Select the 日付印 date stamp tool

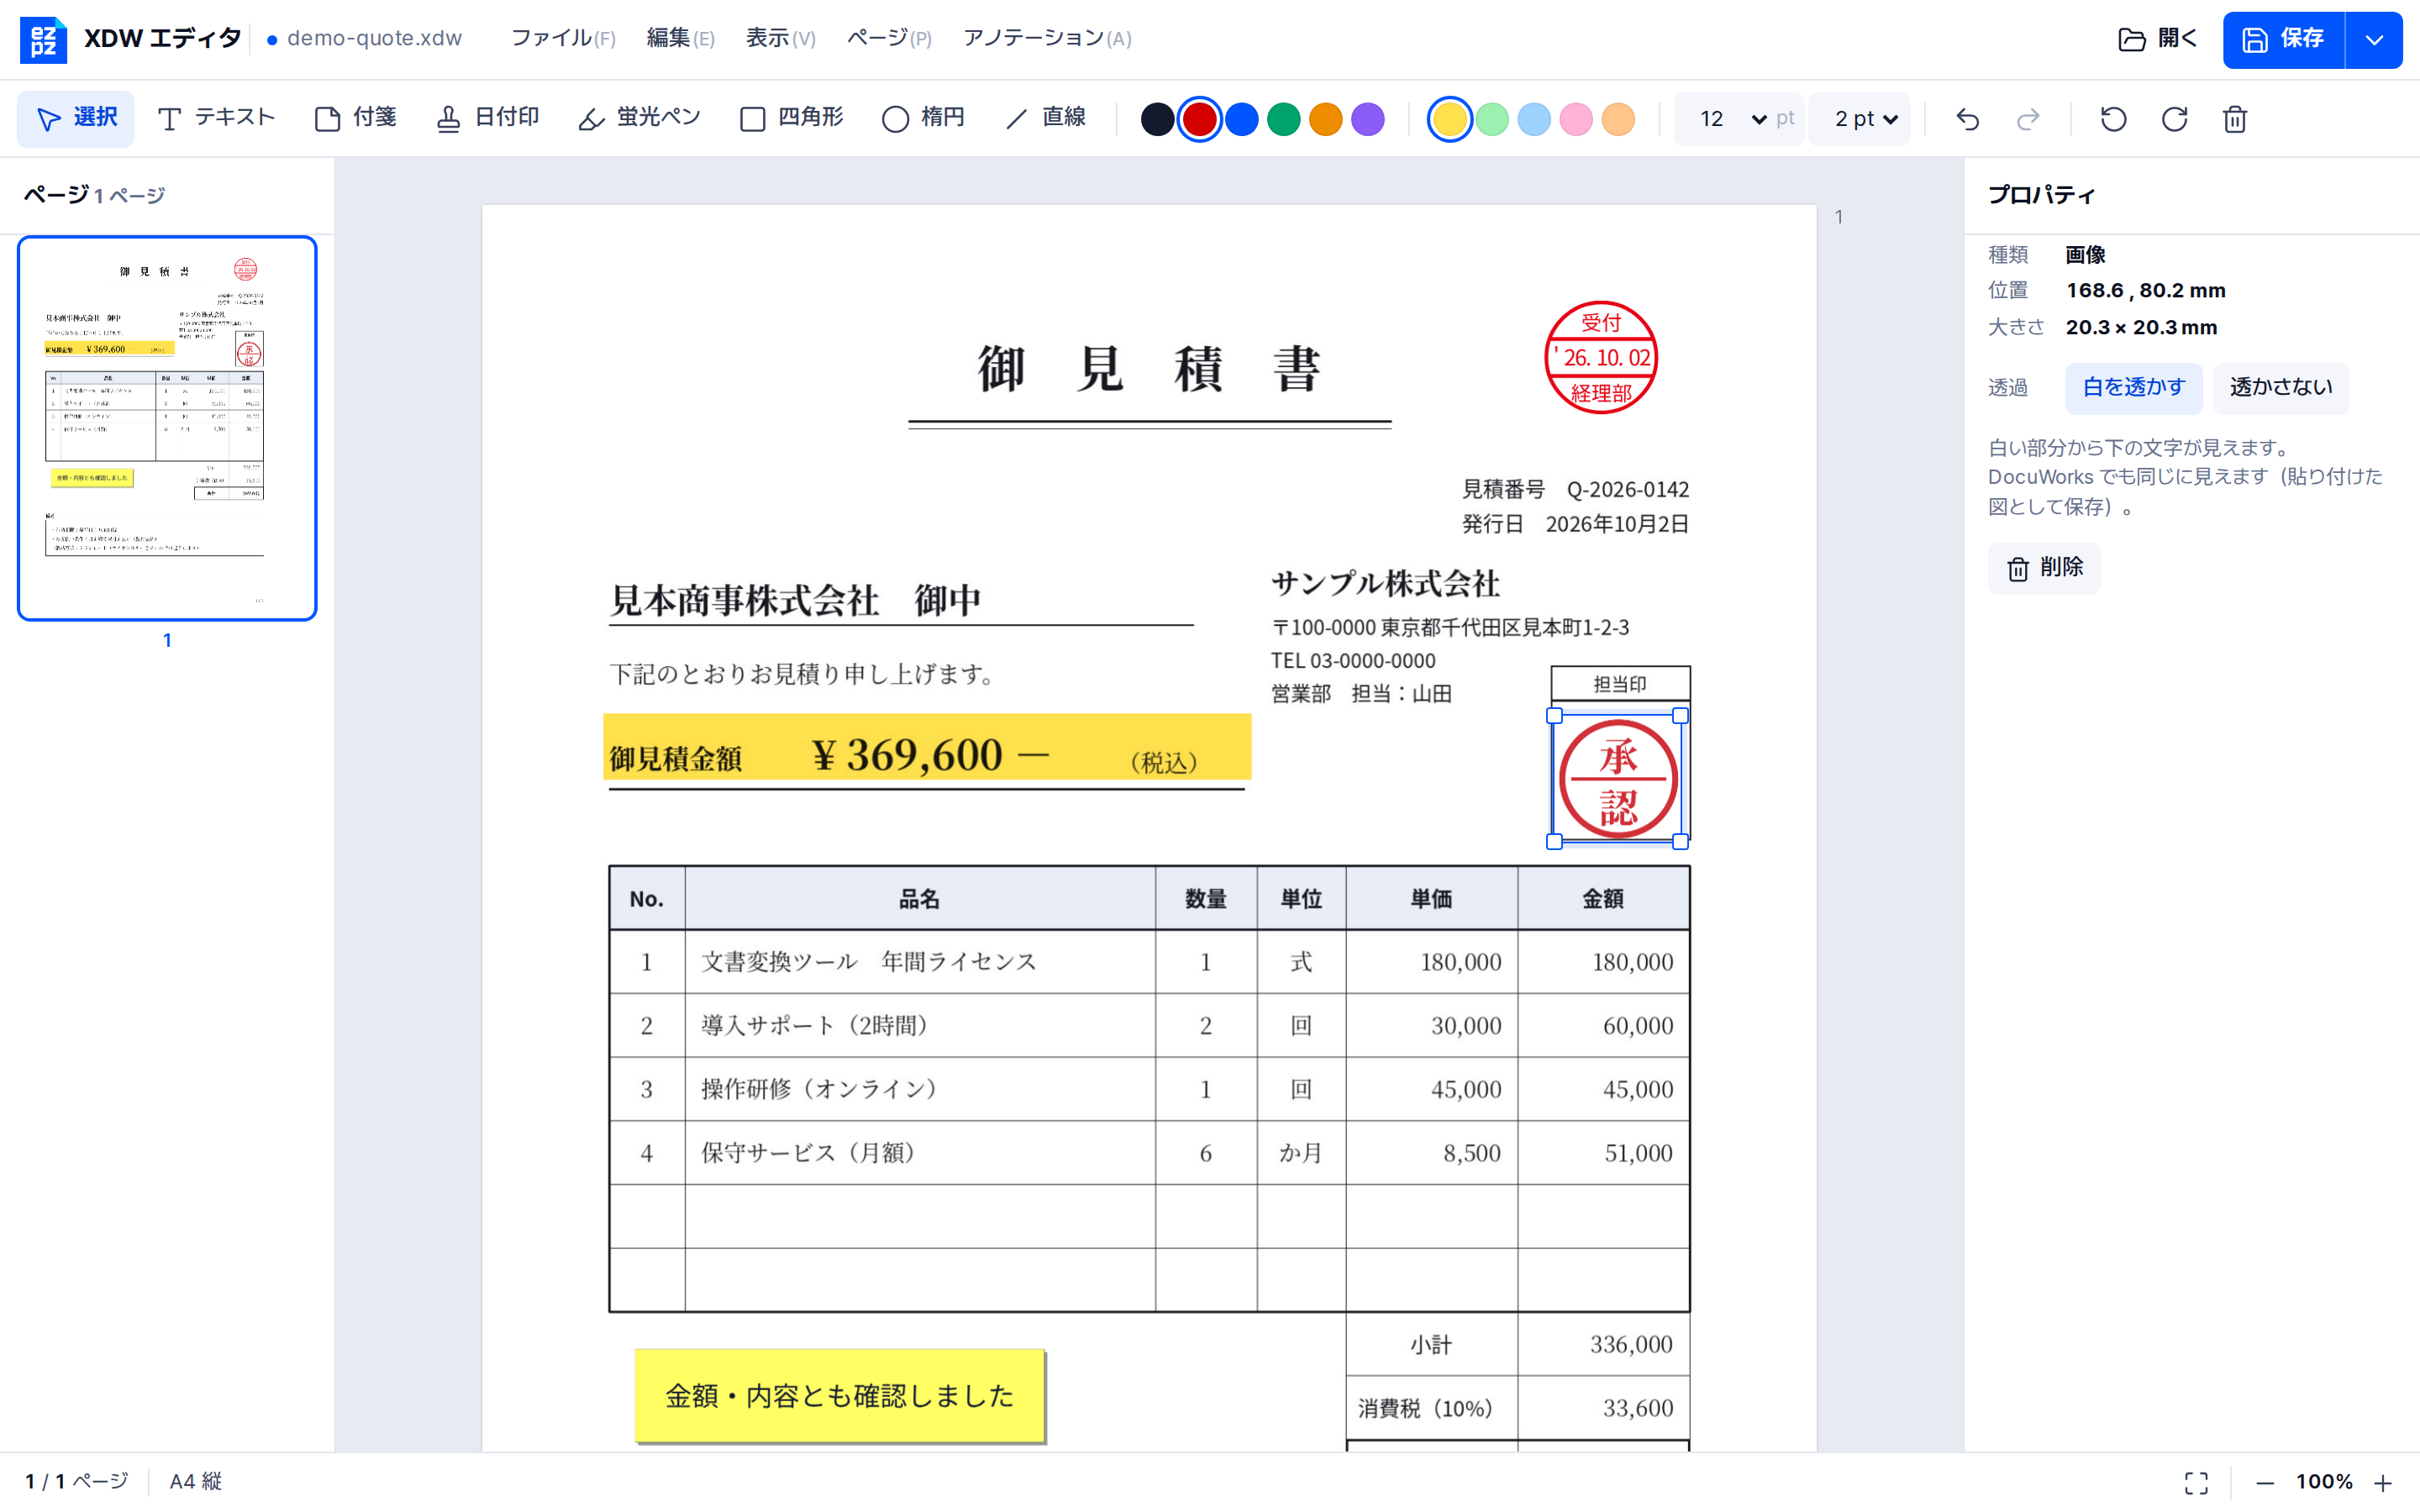pyautogui.click(x=488, y=119)
